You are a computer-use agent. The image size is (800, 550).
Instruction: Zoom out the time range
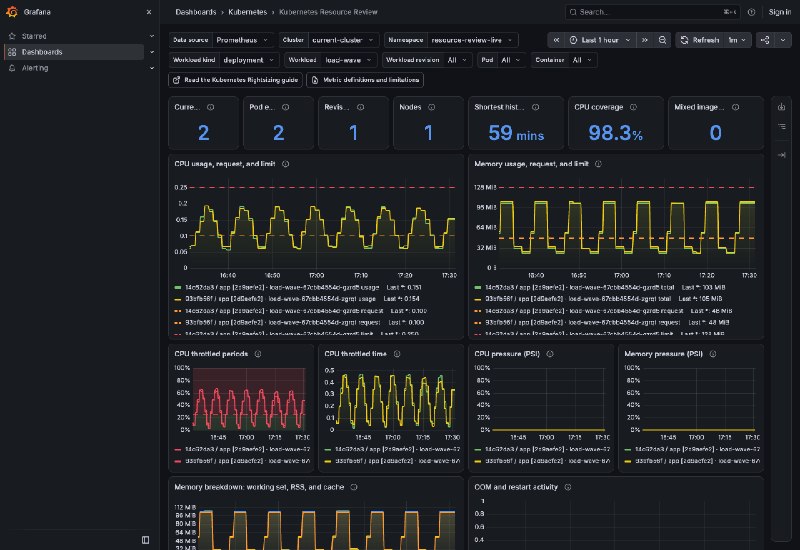[662, 40]
